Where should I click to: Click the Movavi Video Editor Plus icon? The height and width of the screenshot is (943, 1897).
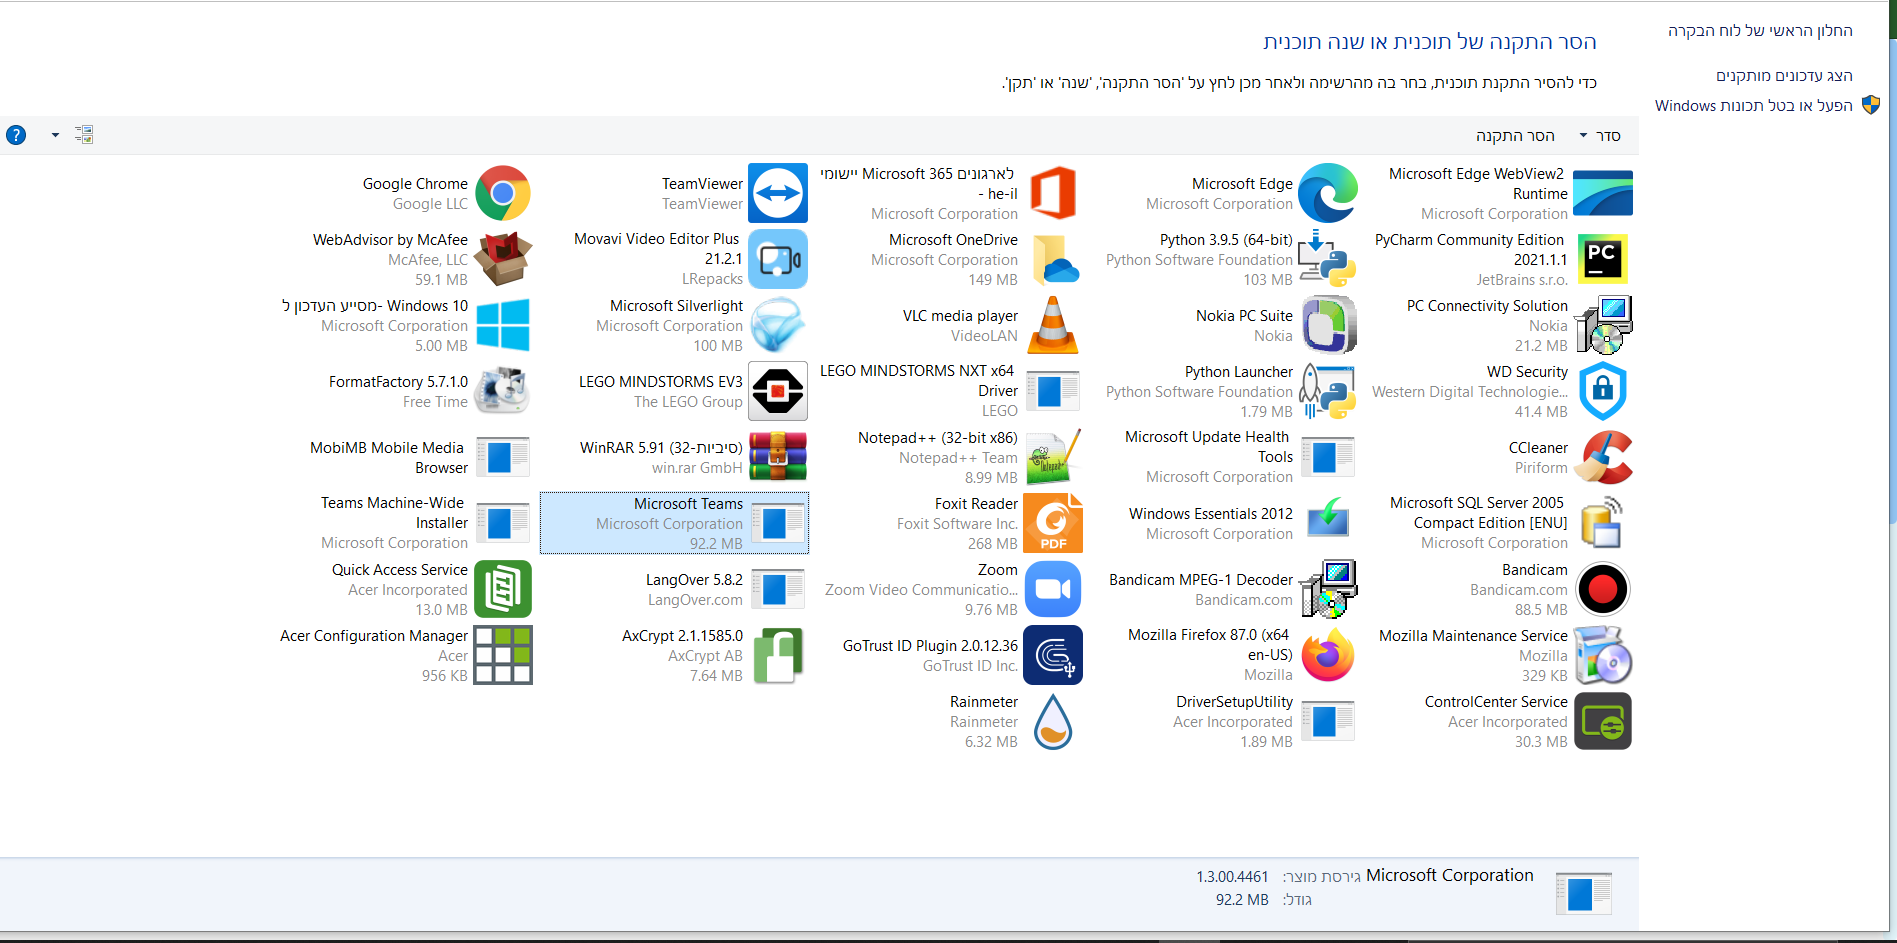[x=778, y=259]
